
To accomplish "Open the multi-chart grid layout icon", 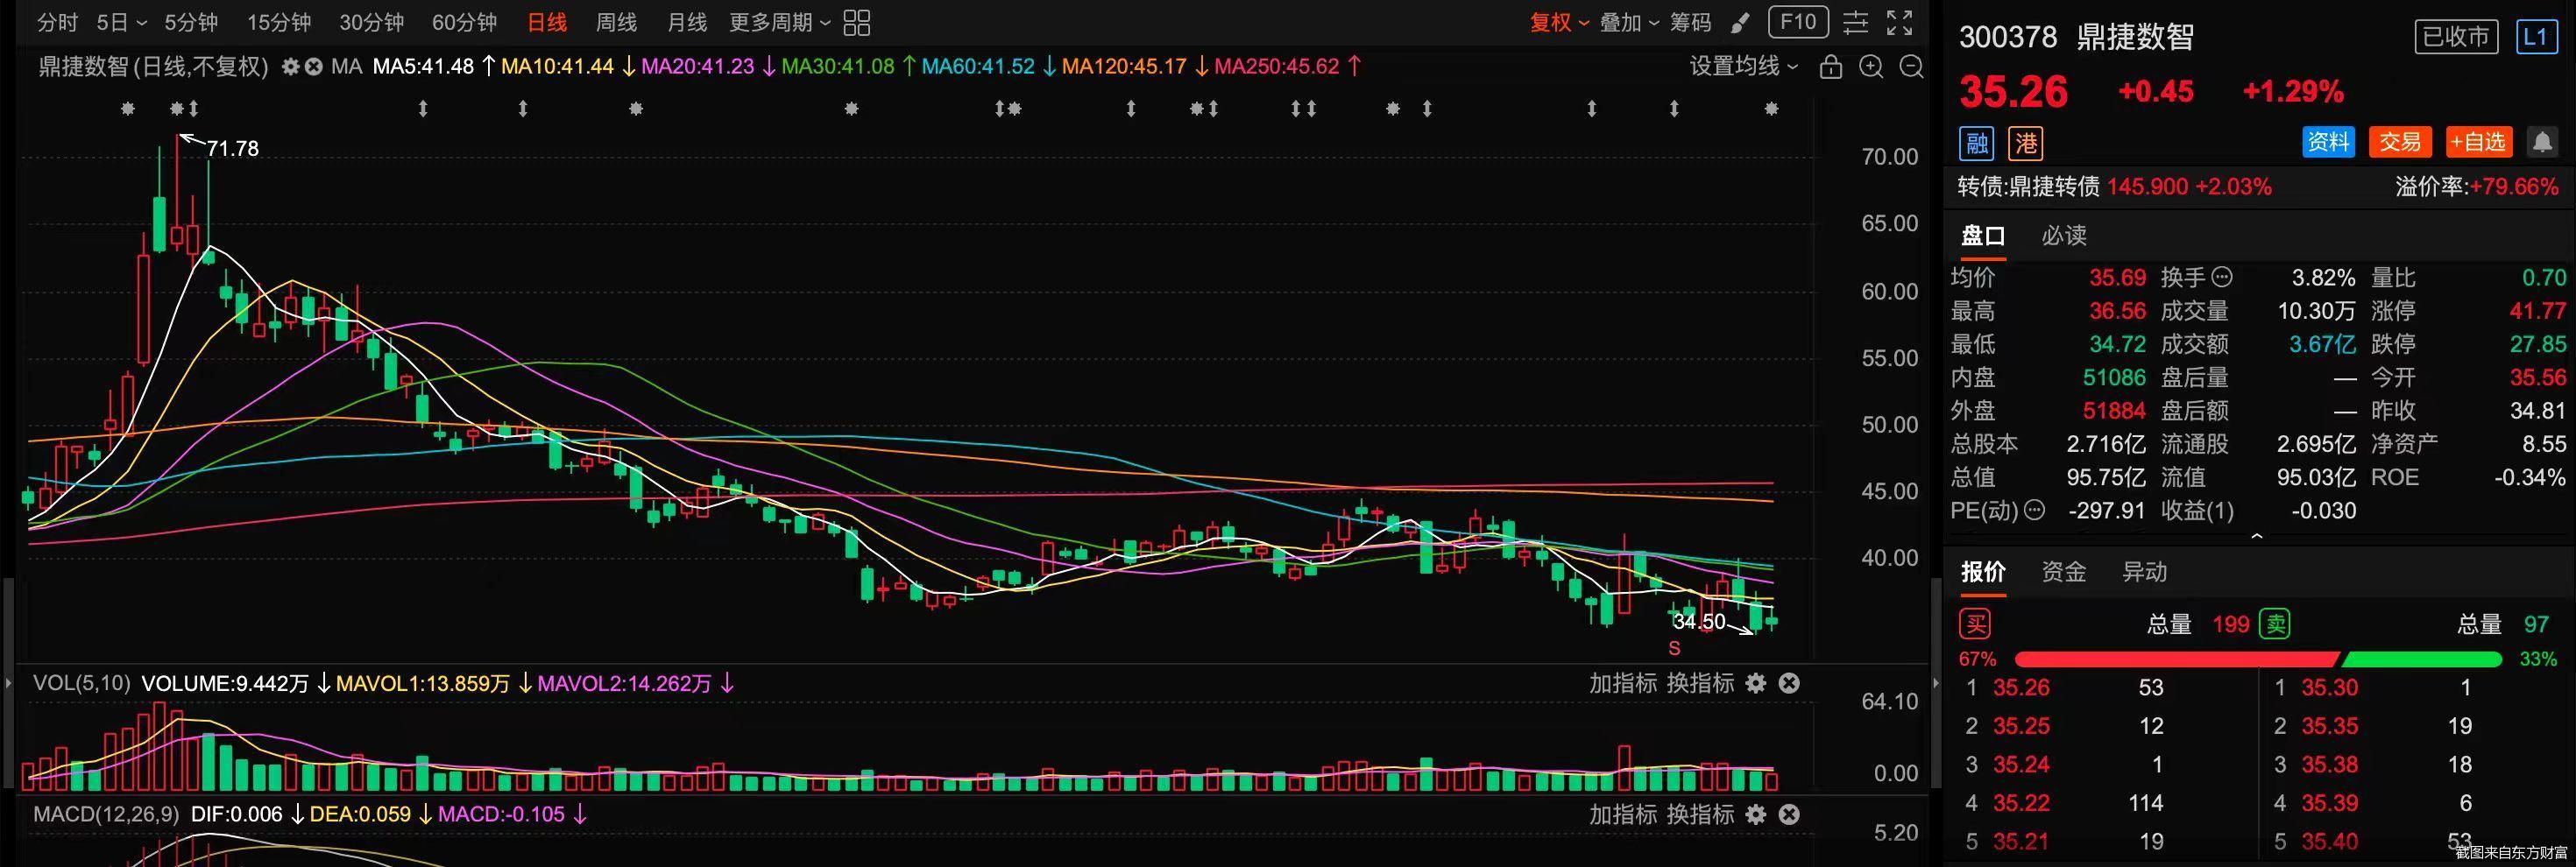I will tap(857, 22).
